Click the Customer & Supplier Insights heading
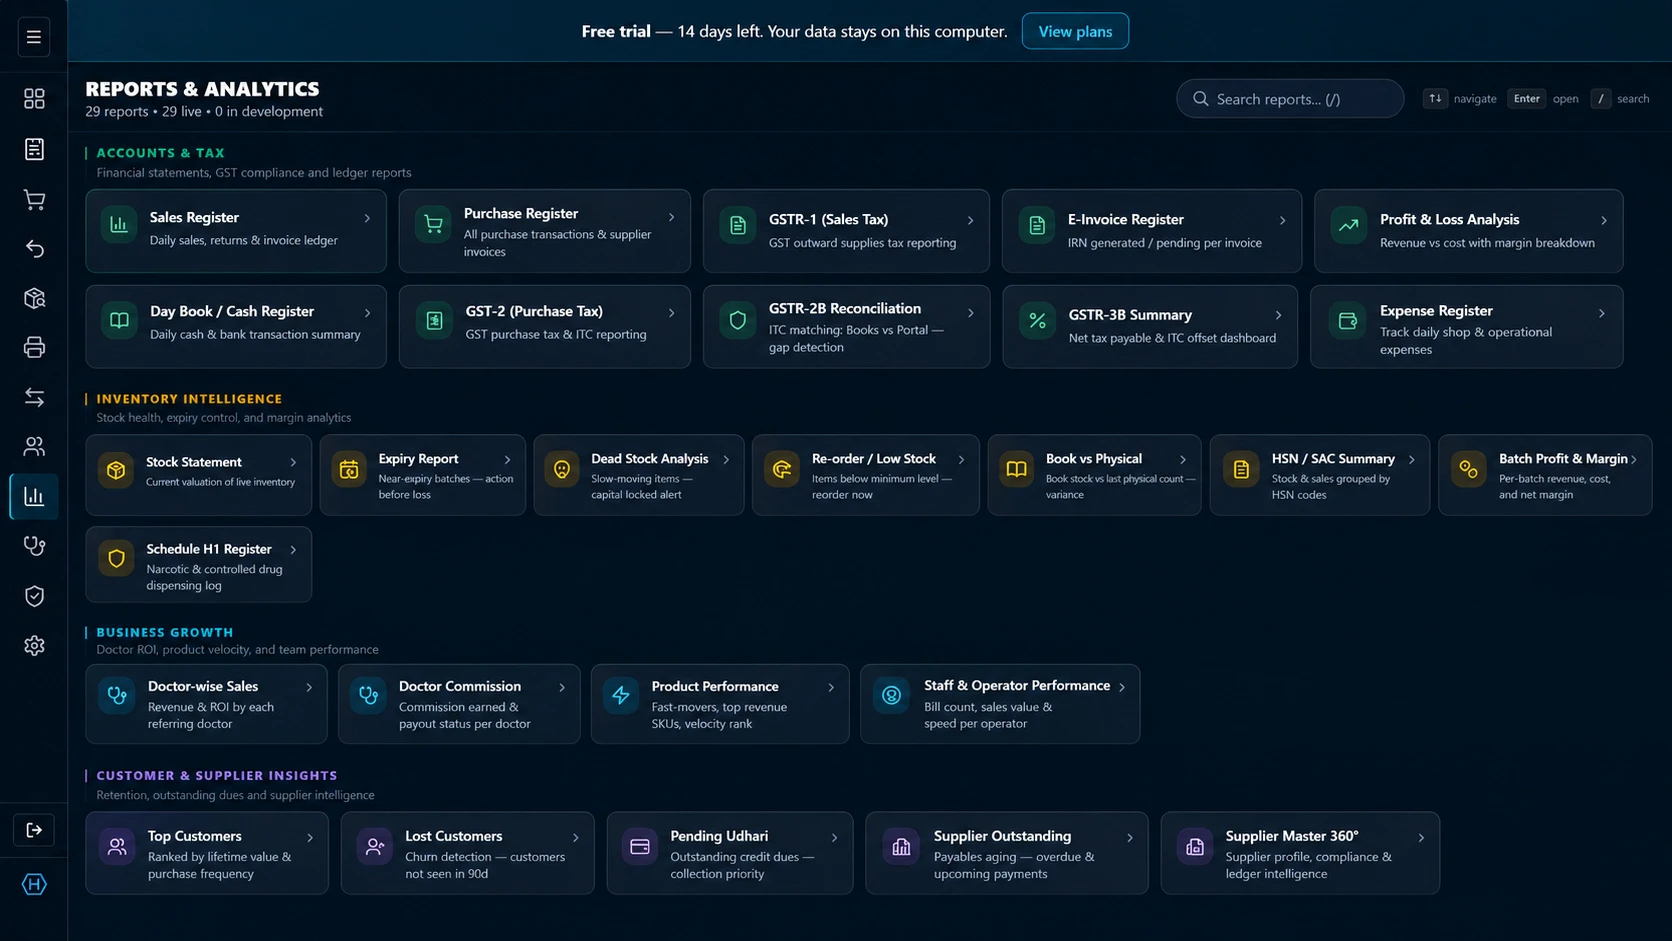 pos(217,775)
